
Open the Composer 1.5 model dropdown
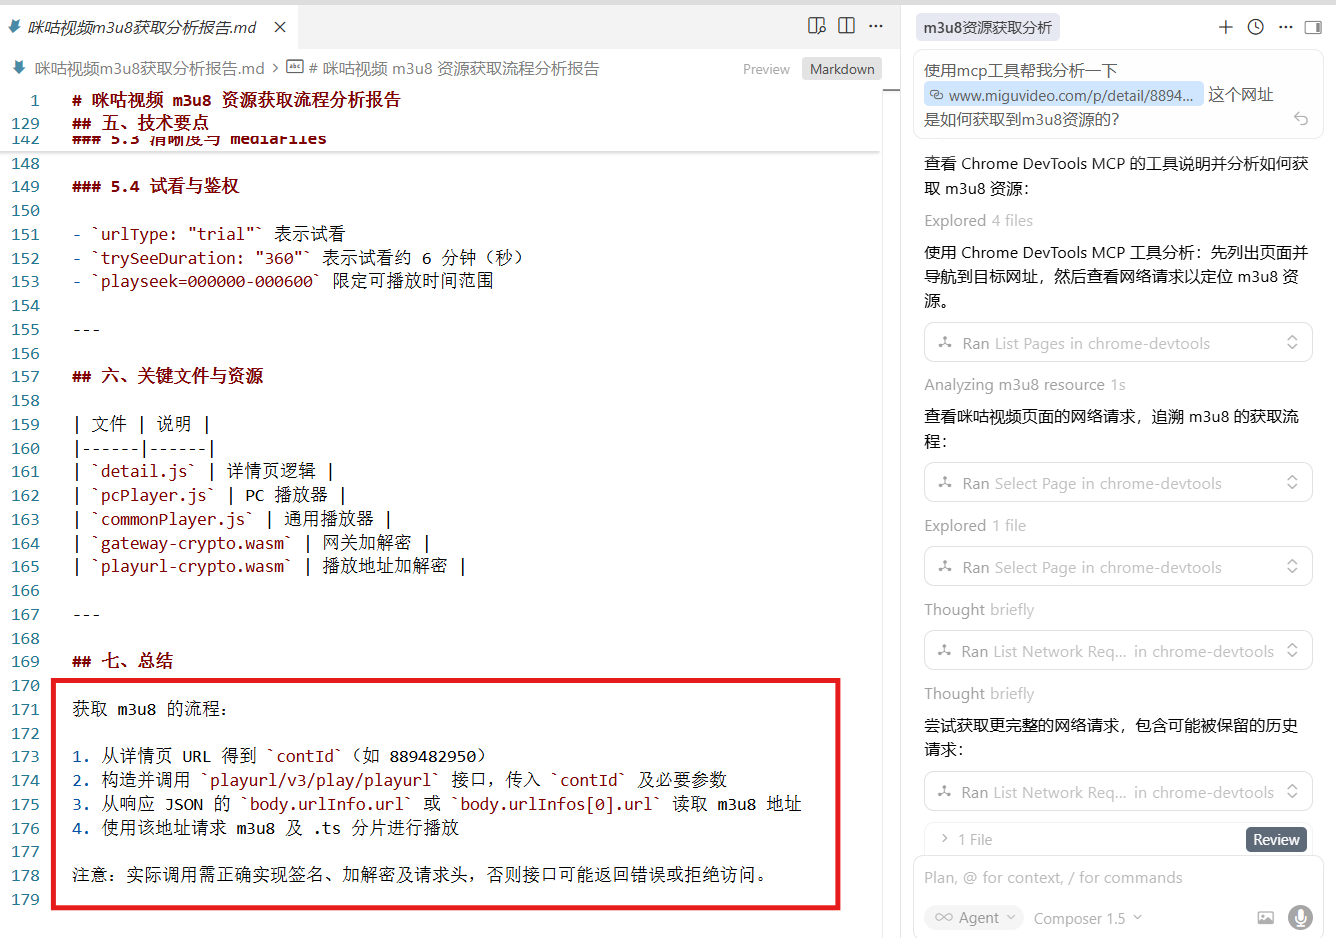pyautogui.click(x=1088, y=918)
